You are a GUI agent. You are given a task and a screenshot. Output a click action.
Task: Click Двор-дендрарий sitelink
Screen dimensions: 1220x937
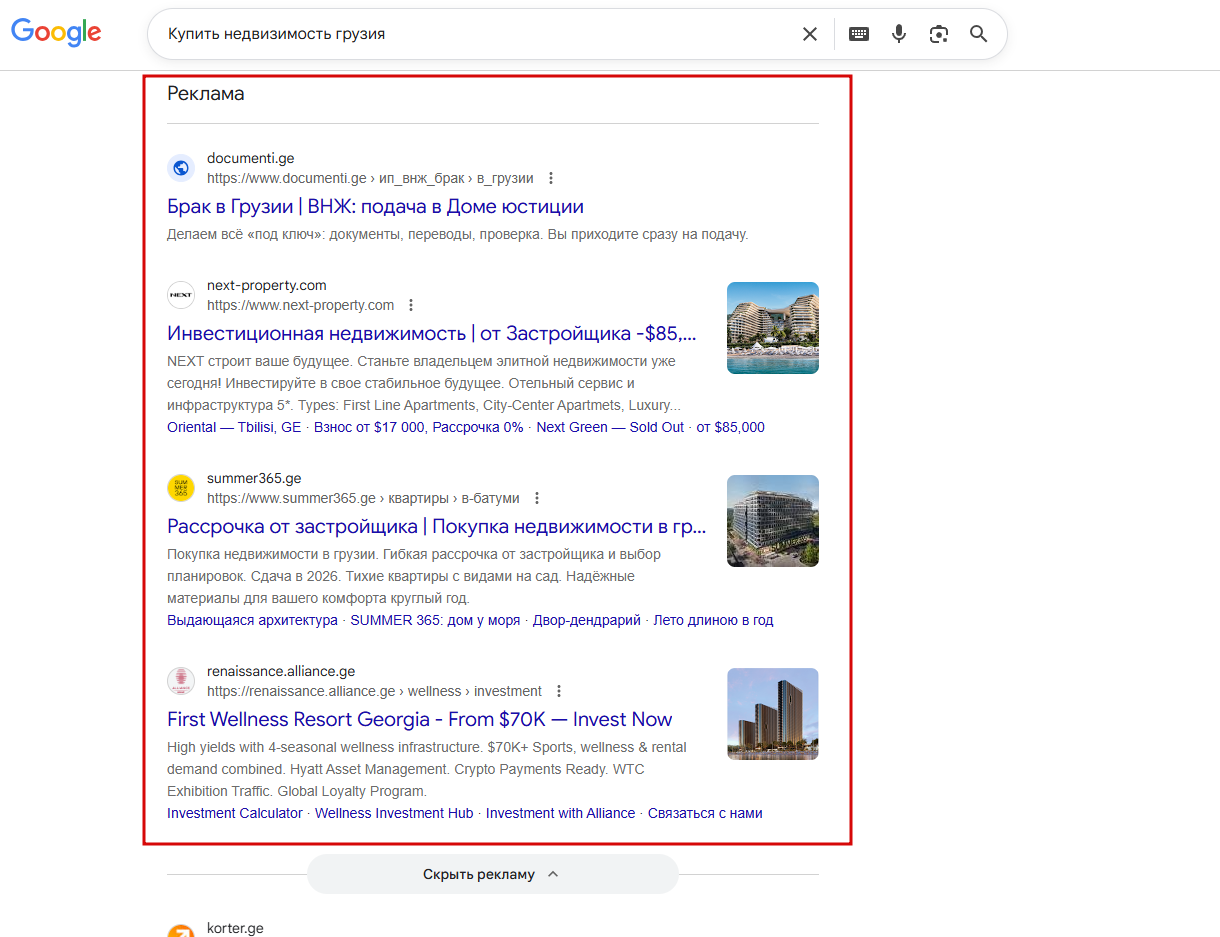coord(587,620)
